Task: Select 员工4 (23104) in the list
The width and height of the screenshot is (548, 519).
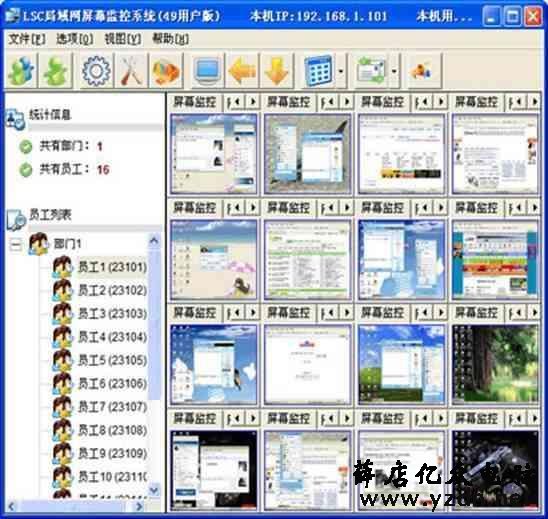Action: (112, 337)
